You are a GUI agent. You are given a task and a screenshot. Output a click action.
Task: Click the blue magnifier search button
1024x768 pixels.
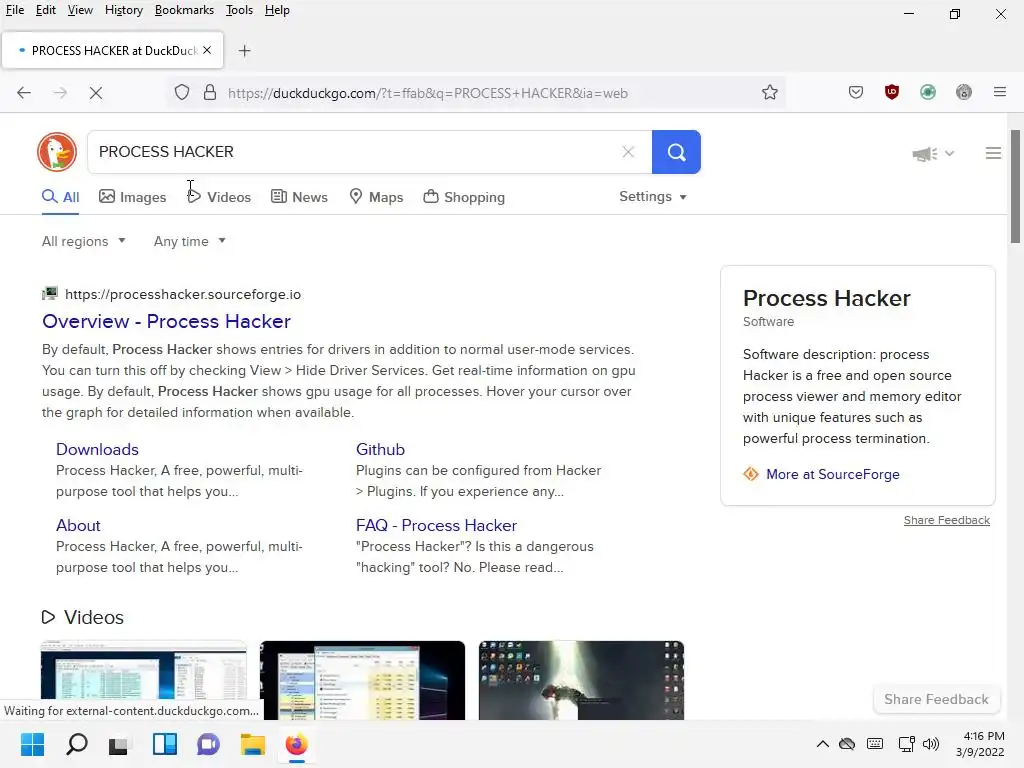(676, 152)
